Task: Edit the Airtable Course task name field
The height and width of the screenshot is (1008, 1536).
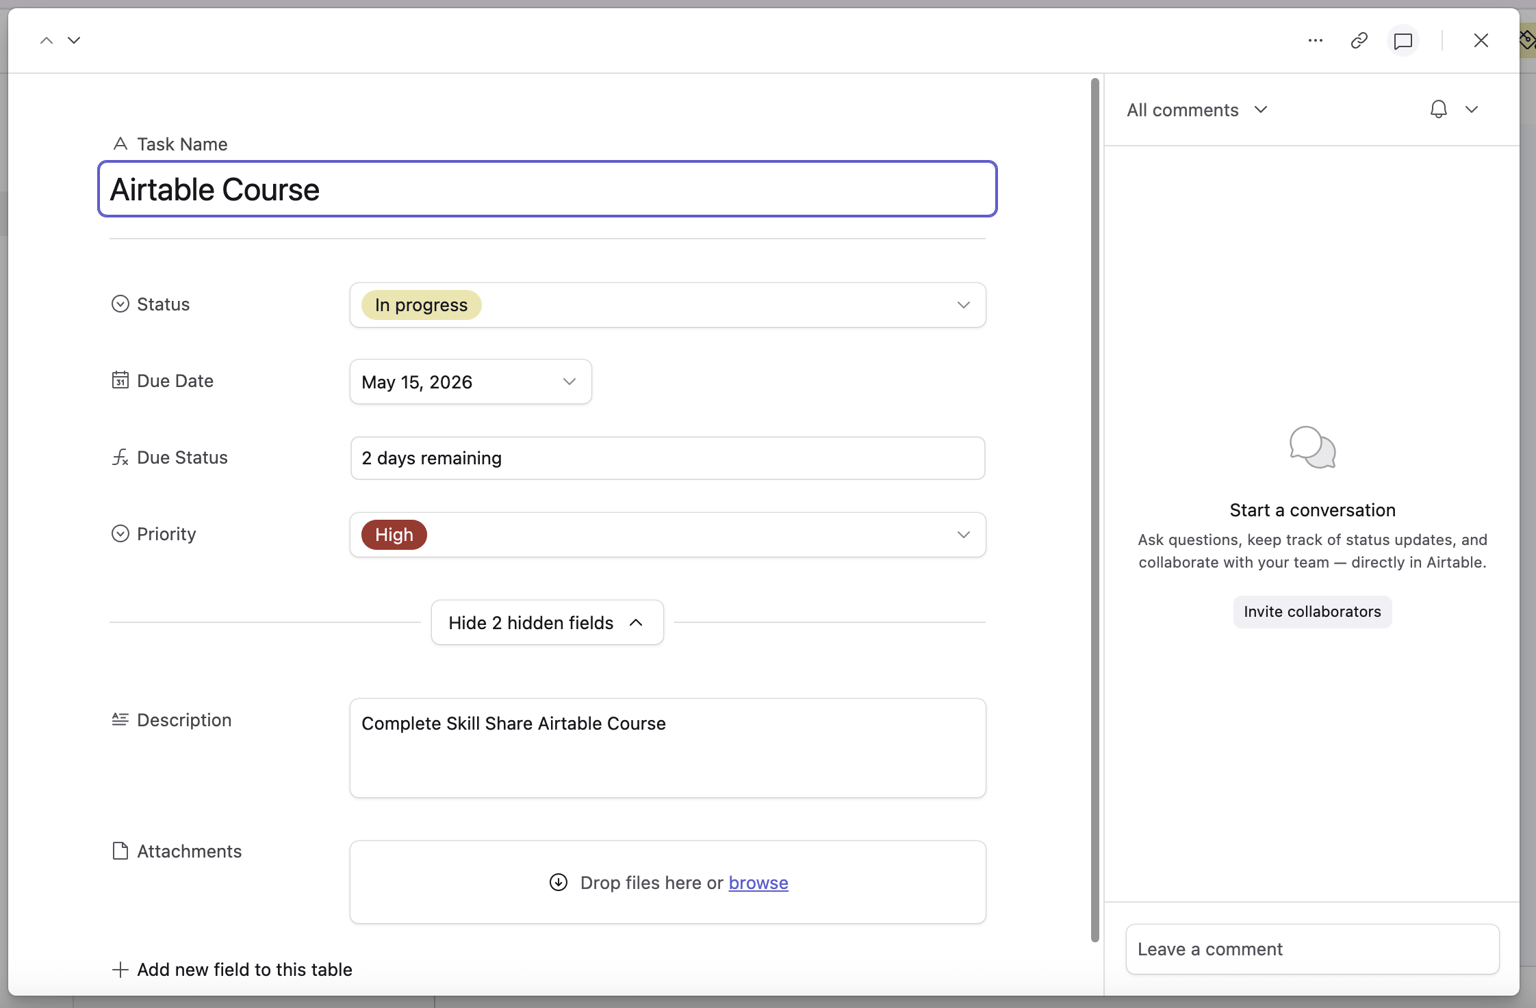Action: point(547,189)
